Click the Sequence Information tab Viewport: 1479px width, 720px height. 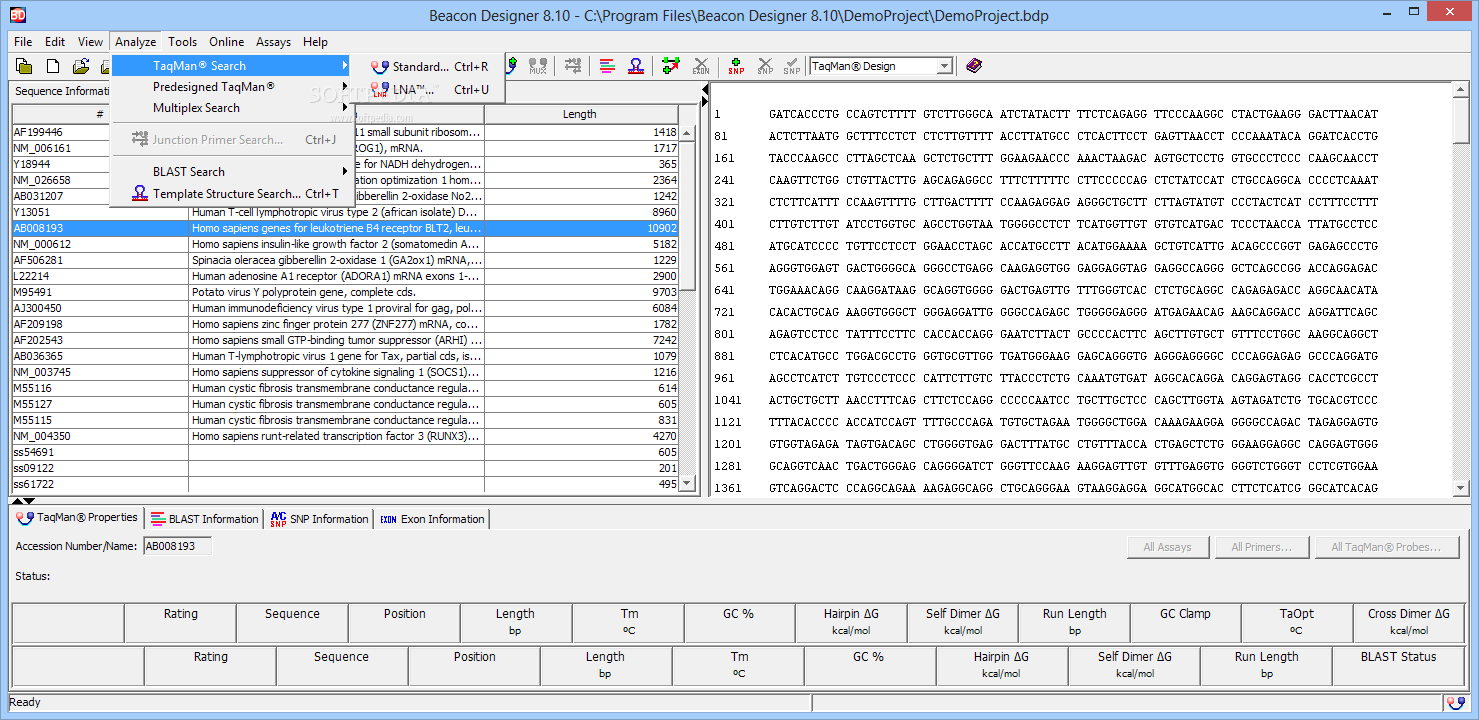tap(60, 91)
